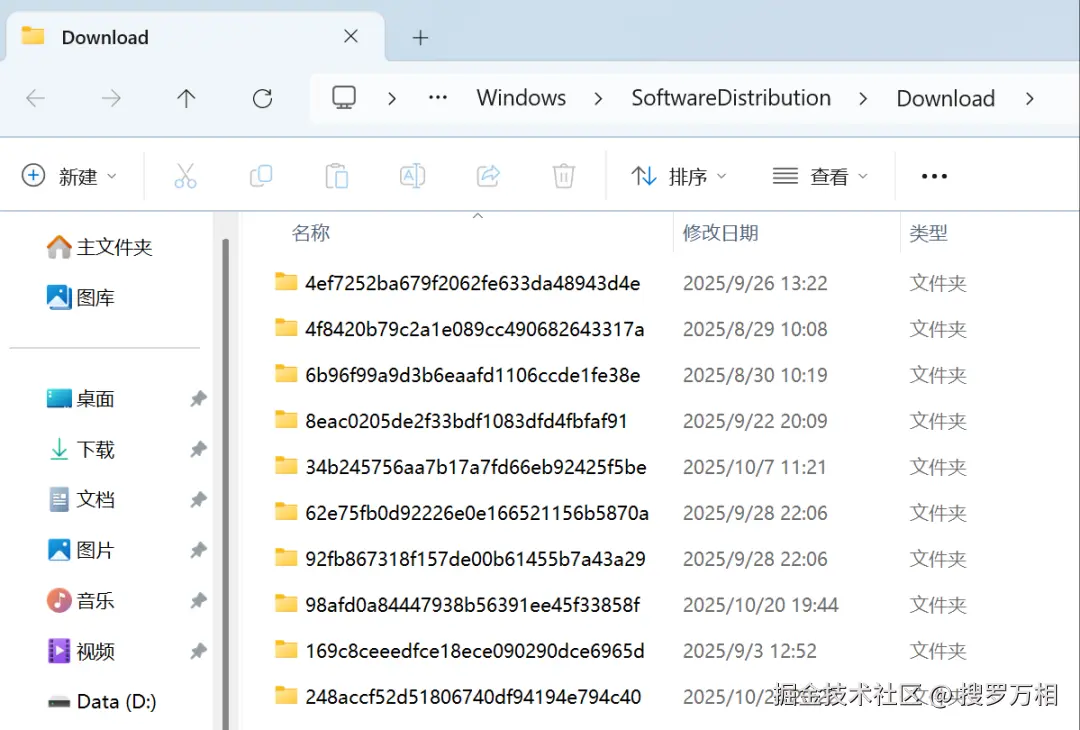1080x730 pixels.
Task: Close the Download tab
Action: (351, 36)
